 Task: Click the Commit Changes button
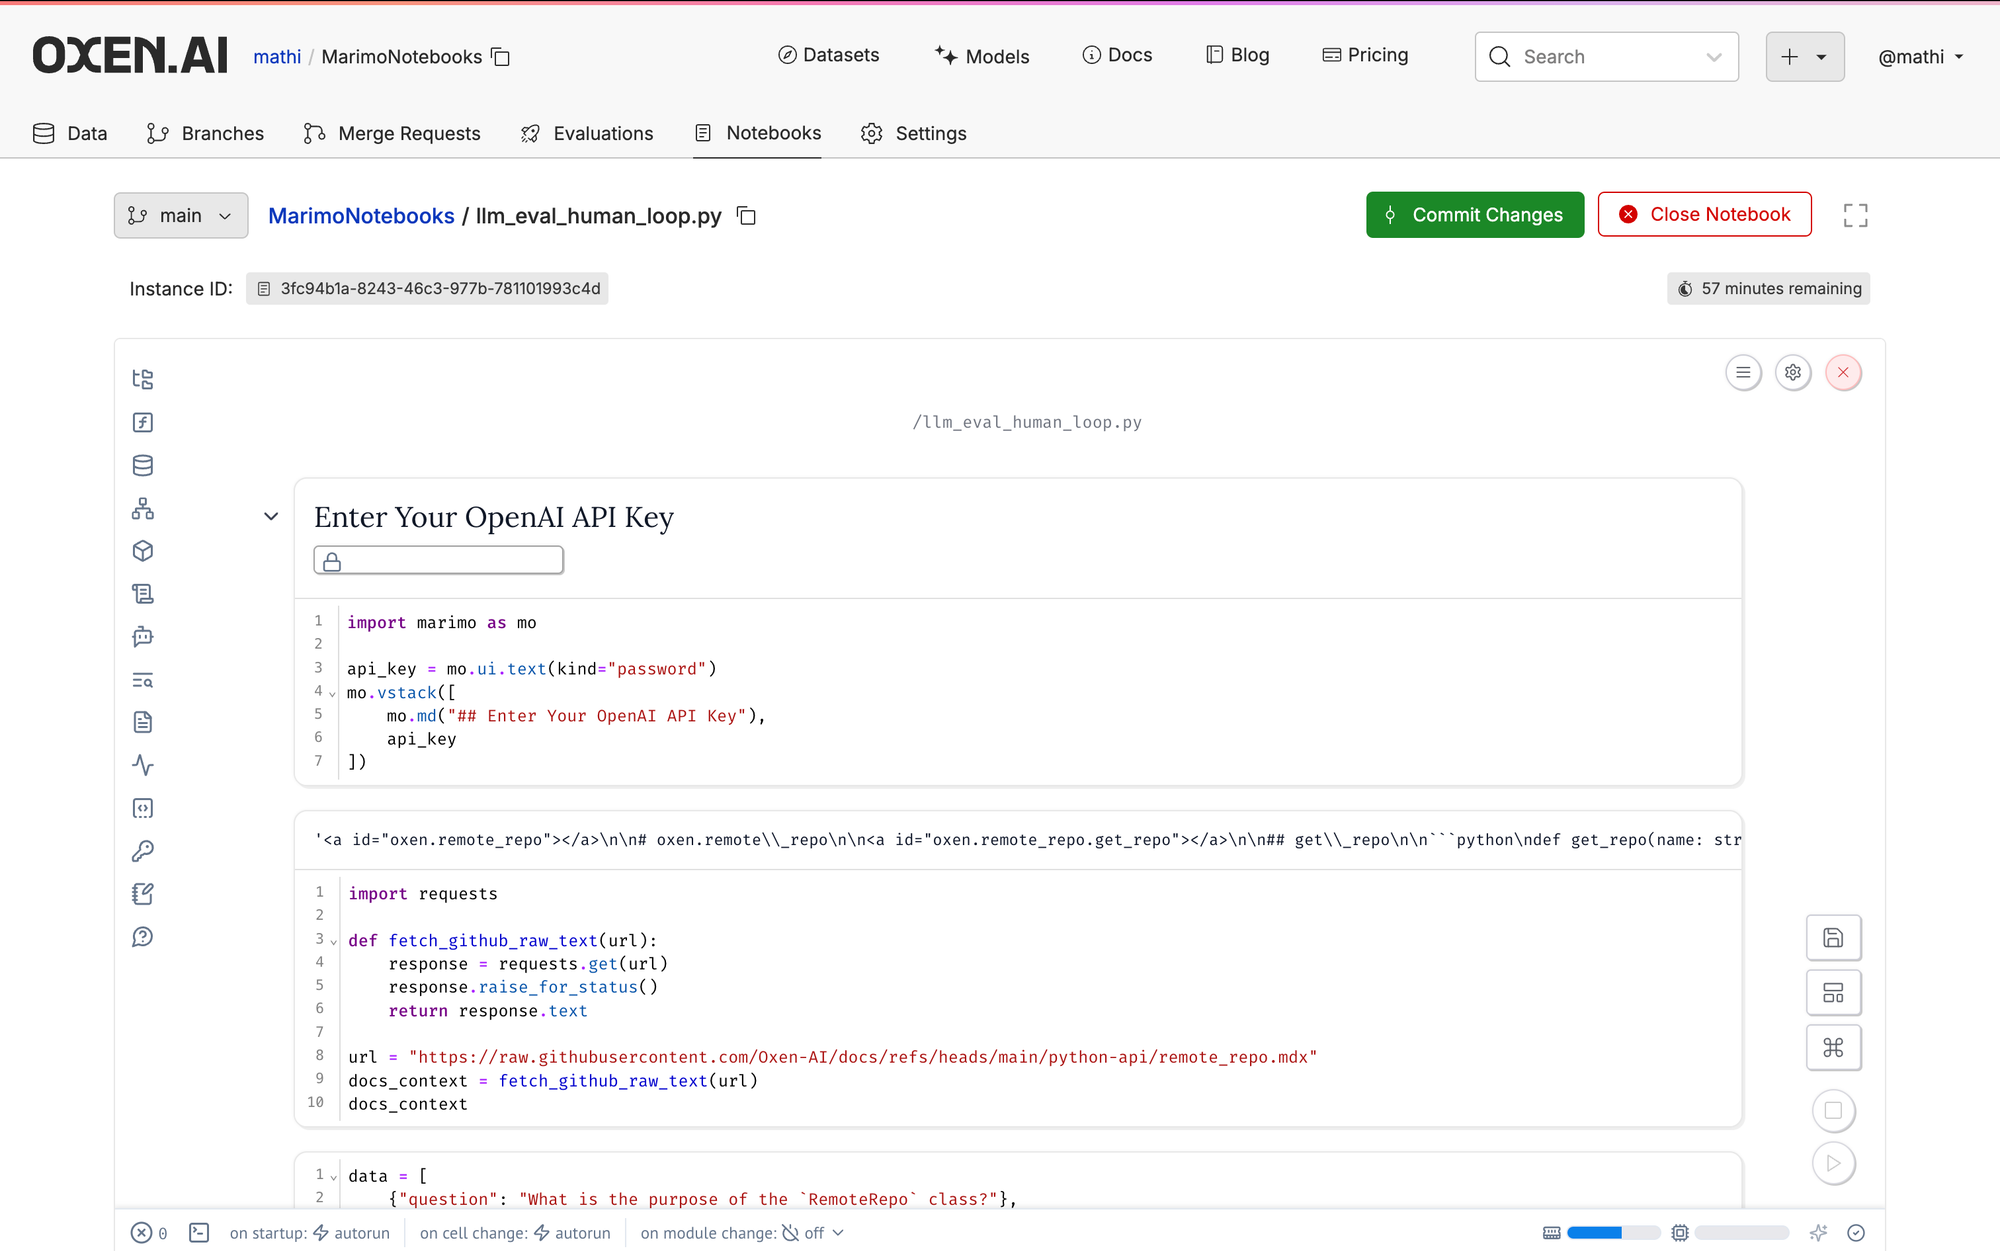pyautogui.click(x=1474, y=215)
